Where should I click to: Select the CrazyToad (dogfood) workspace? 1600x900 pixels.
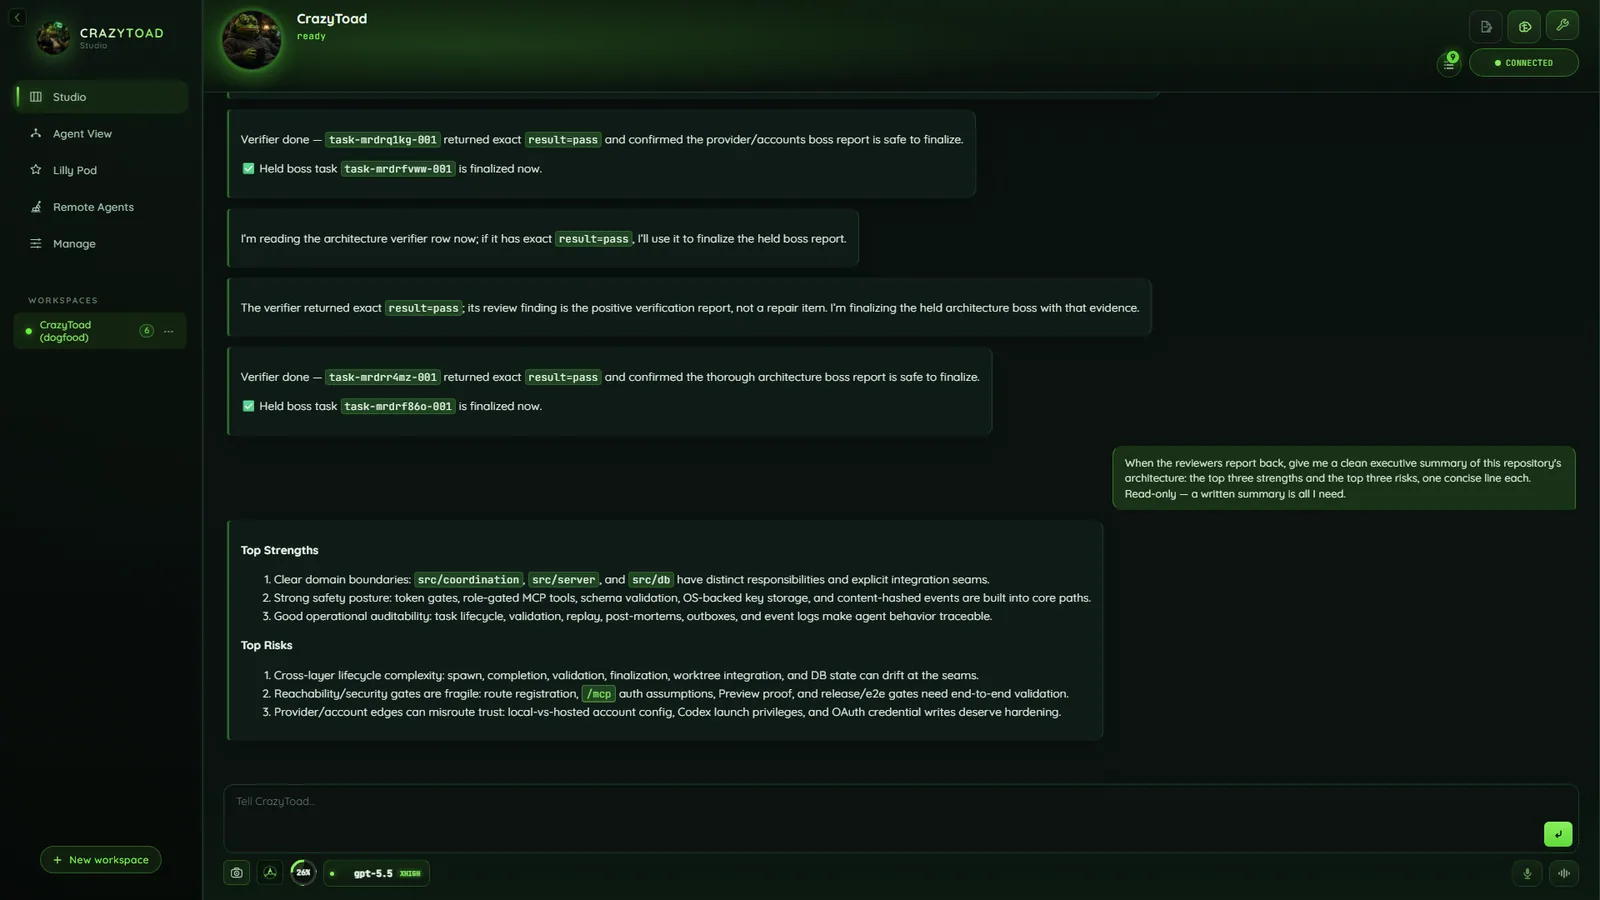(100, 331)
